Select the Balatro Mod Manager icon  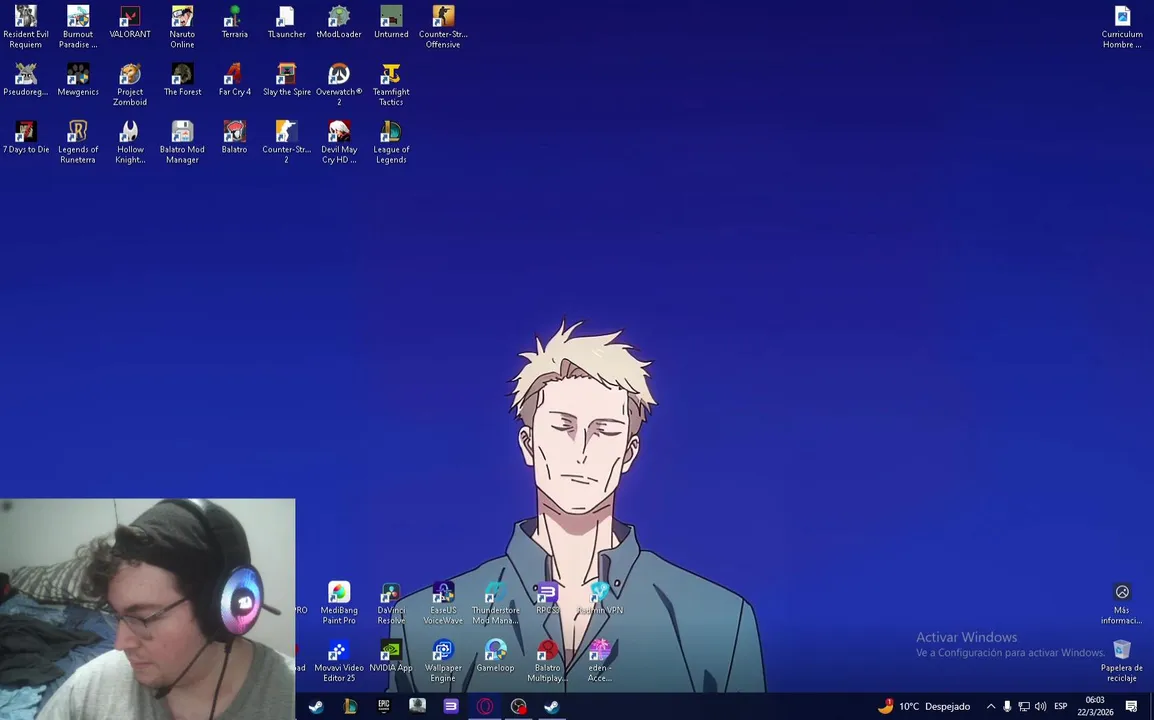pyautogui.click(x=183, y=141)
